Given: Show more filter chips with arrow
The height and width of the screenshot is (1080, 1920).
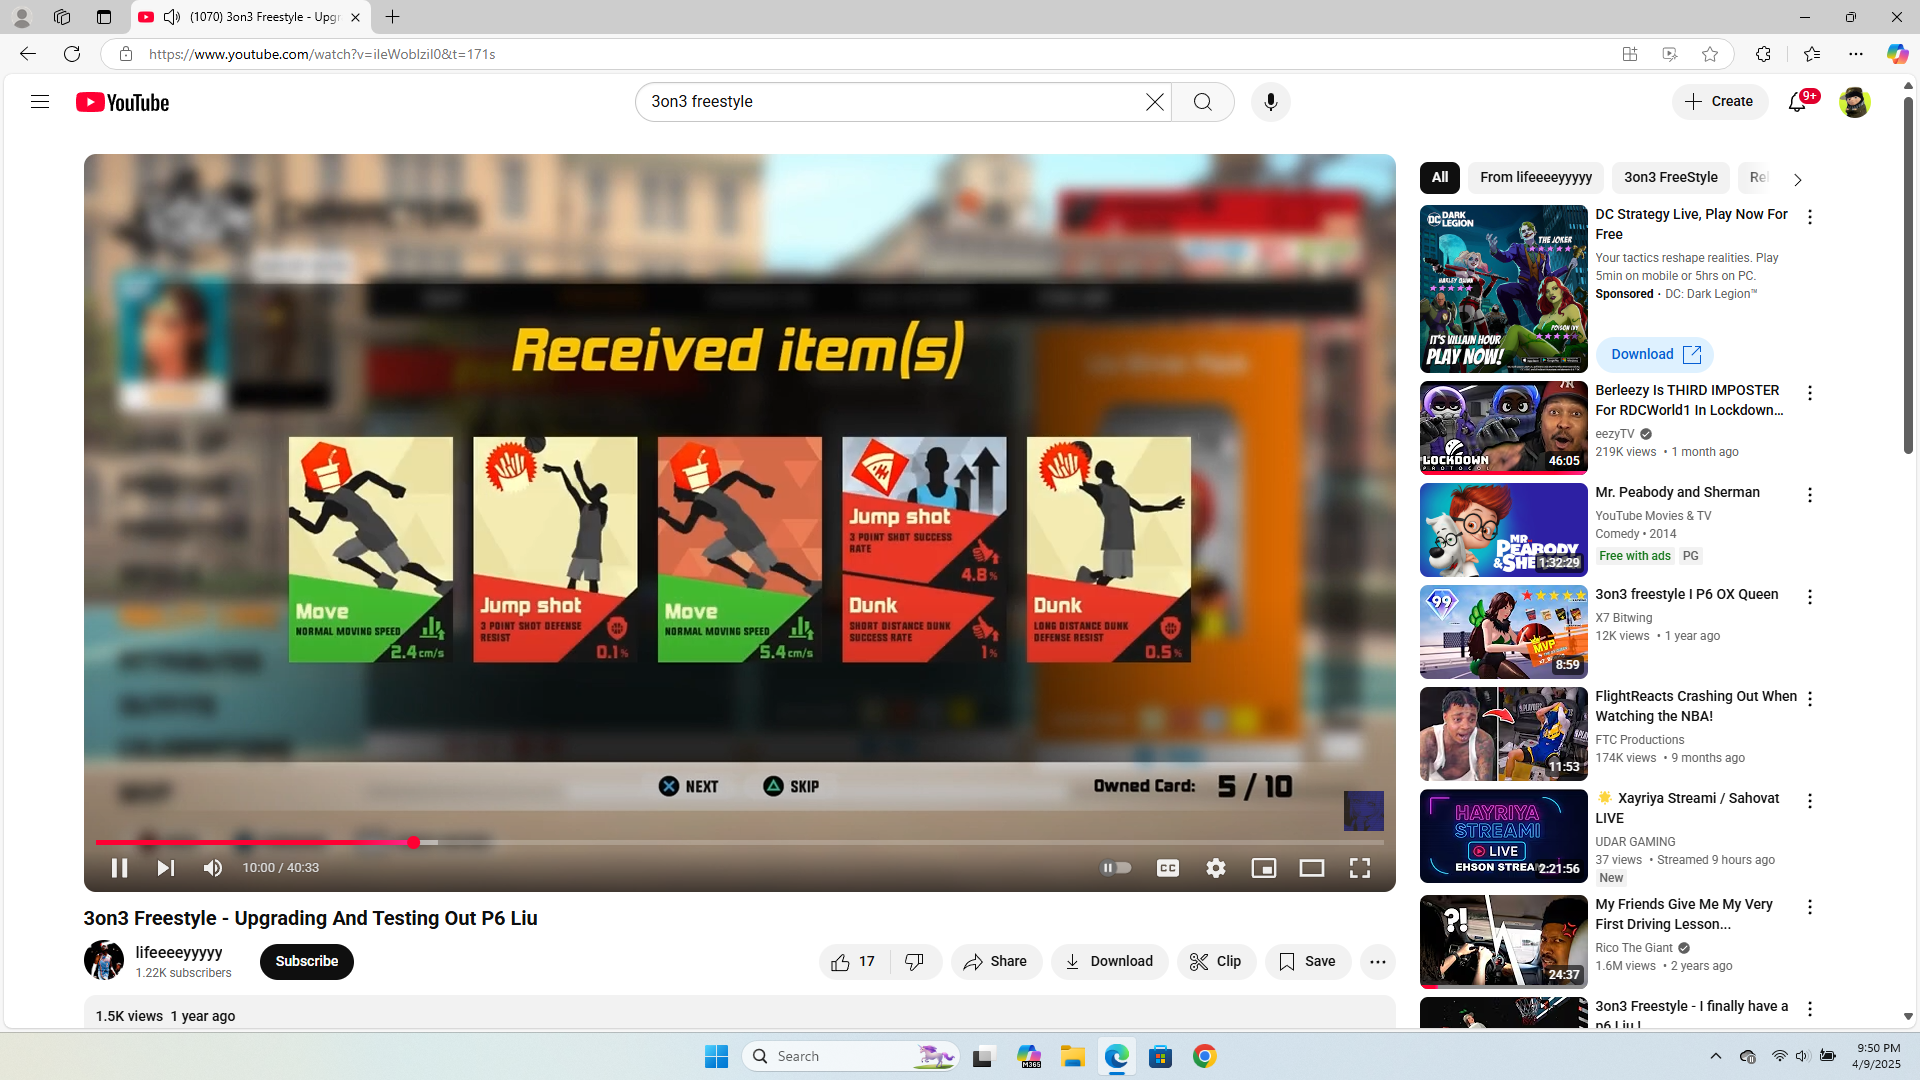Looking at the screenshot, I should click(1798, 180).
